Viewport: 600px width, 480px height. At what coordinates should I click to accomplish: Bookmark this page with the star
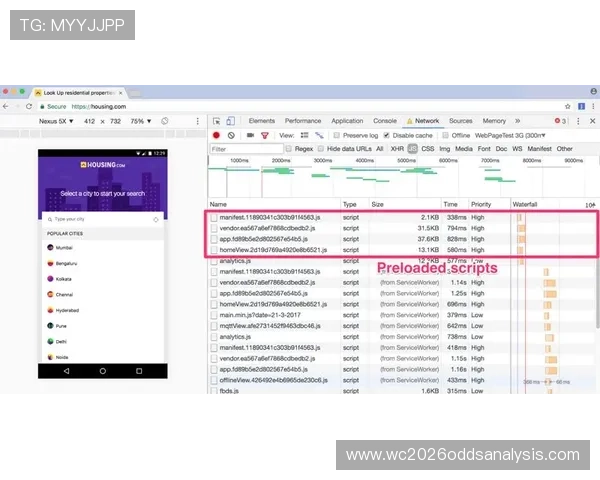tap(568, 106)
